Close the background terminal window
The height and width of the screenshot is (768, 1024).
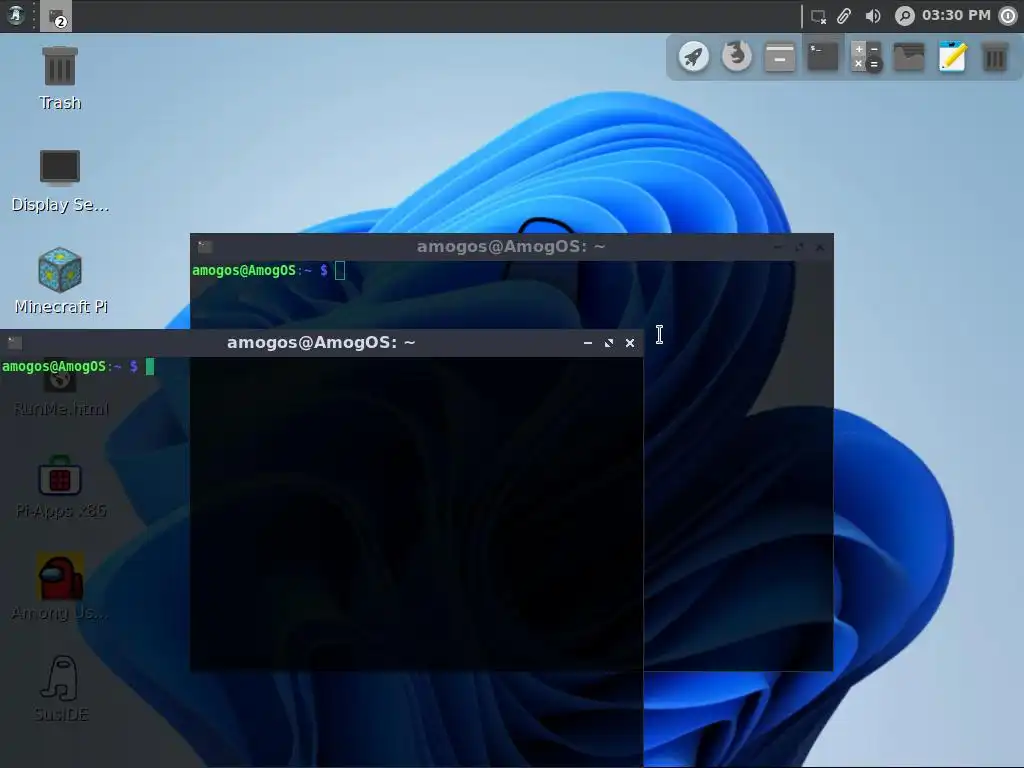(x=820, y=247)
